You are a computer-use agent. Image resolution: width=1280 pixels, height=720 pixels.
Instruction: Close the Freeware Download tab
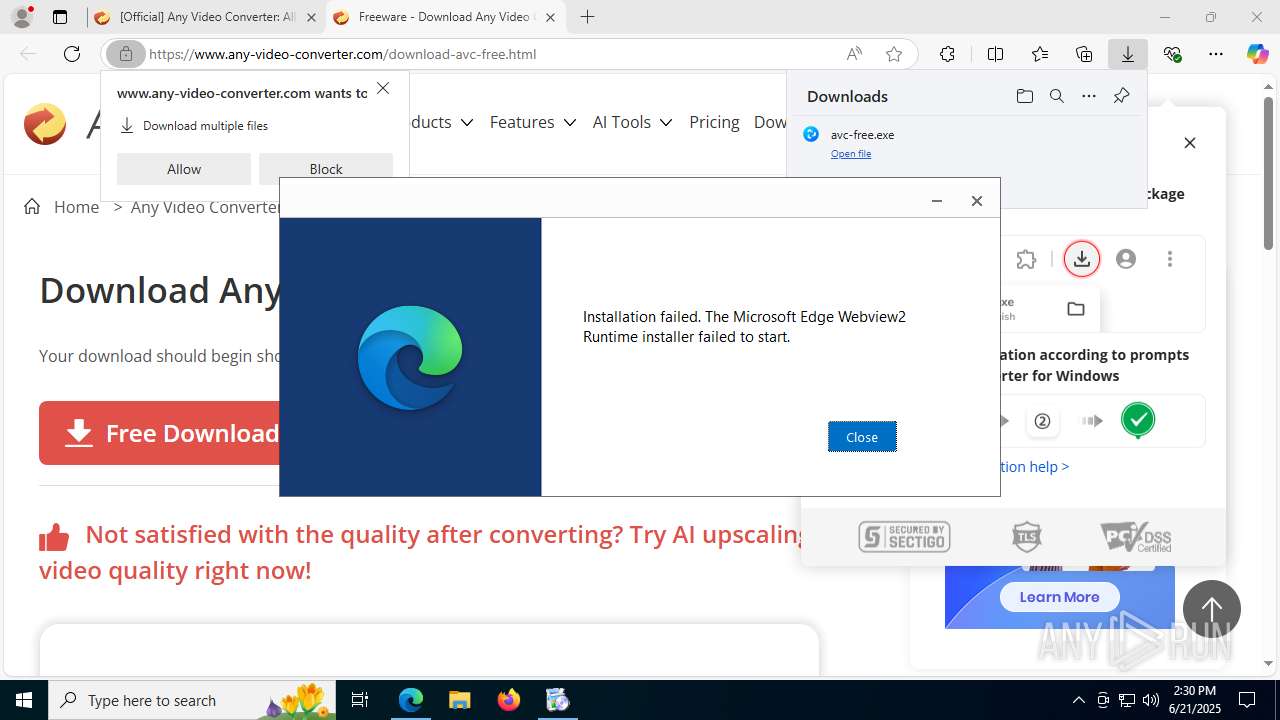coord(550,17)
